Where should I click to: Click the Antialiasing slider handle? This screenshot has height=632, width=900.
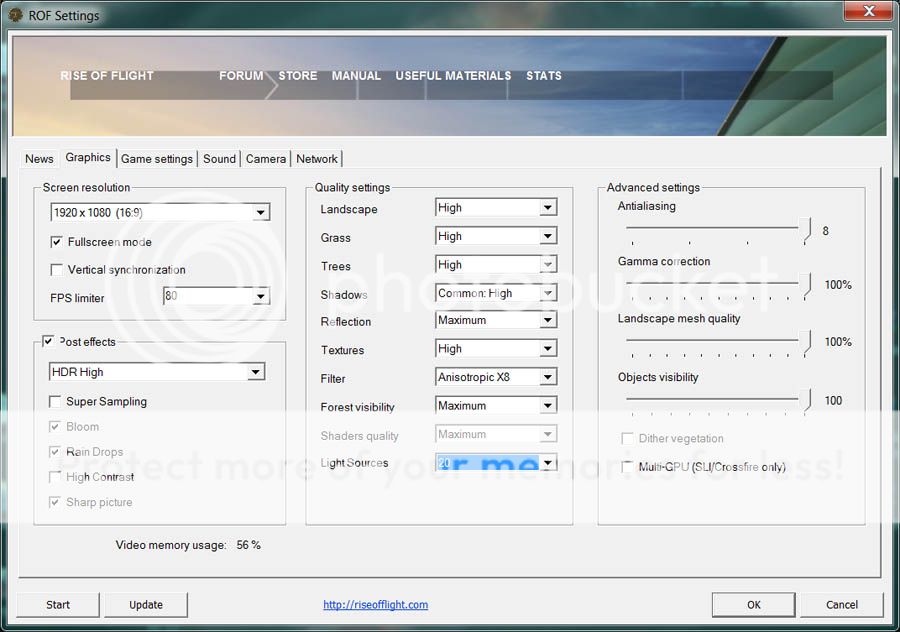[x=807, y=231]
